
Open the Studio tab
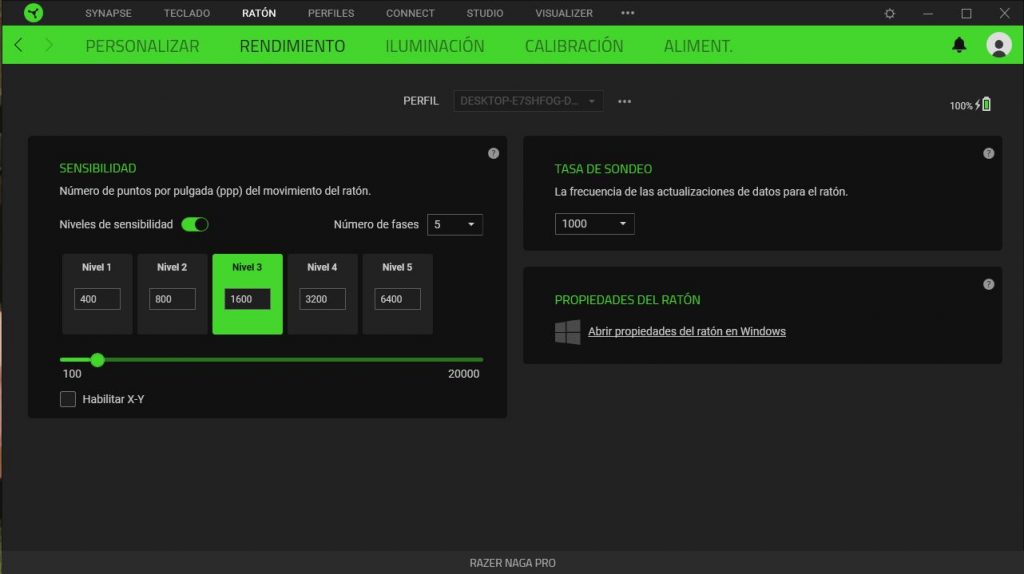coord(485,13)
